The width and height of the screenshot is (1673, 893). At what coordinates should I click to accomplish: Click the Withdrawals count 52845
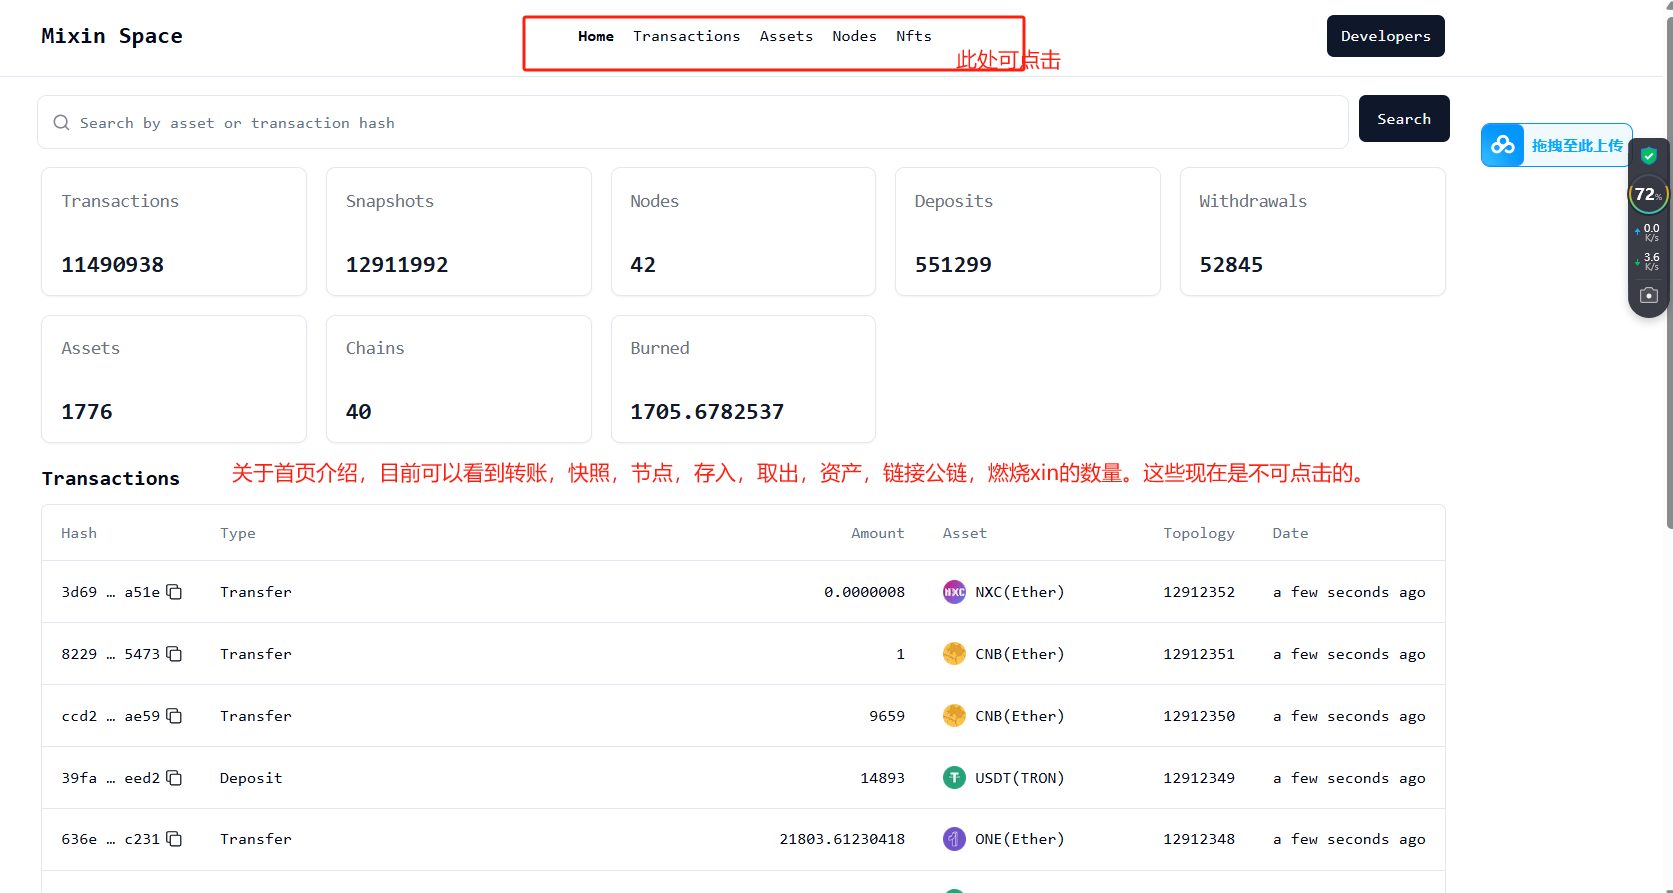click(x=1231, y=265)
